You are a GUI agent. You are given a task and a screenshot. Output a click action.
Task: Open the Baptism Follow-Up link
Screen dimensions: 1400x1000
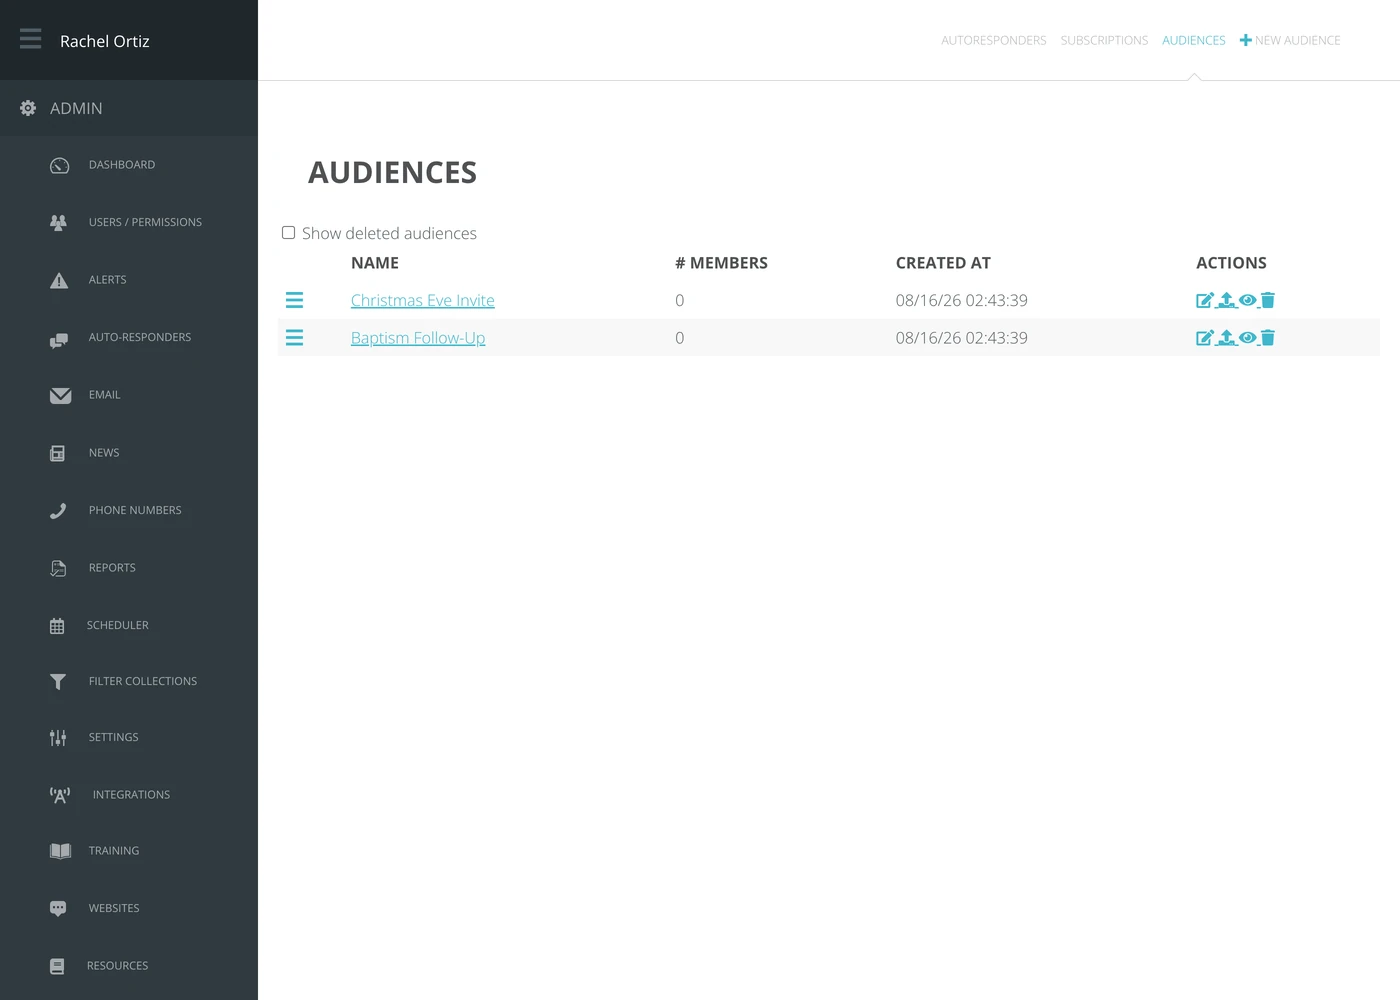[418, 338]
